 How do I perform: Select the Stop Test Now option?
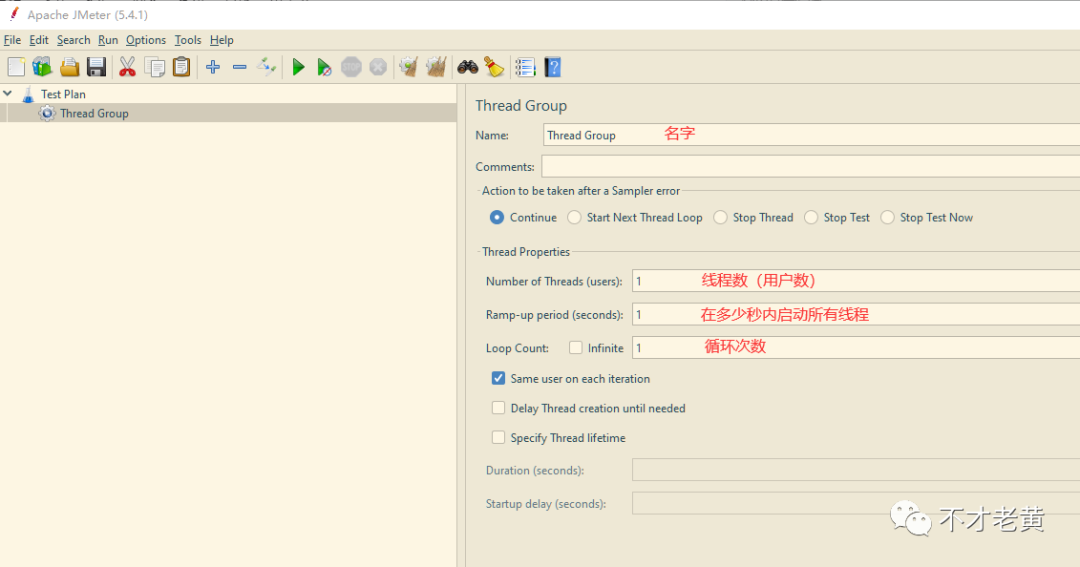tap(887, 218)
